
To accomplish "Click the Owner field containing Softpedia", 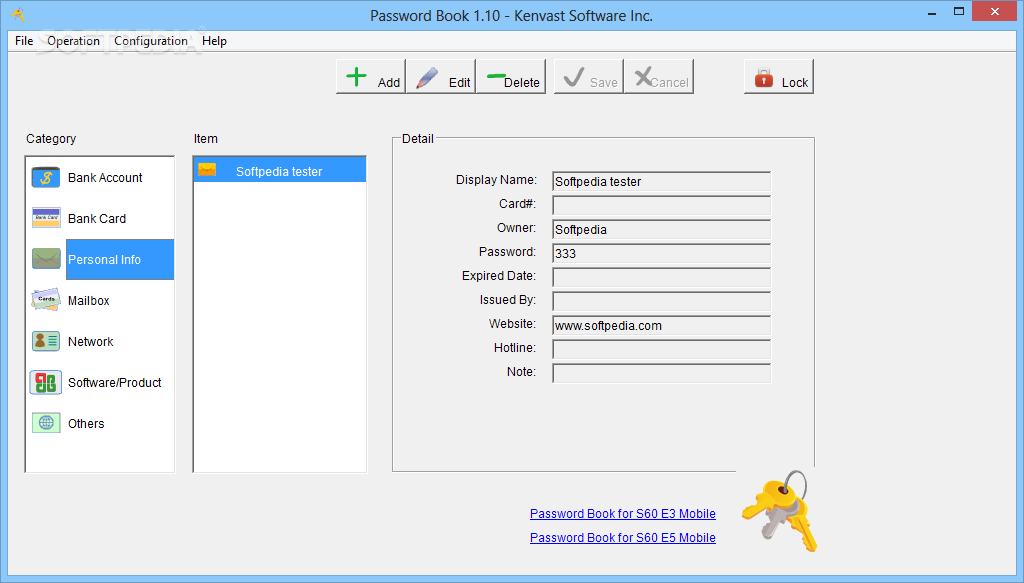I will click(662, 229).
